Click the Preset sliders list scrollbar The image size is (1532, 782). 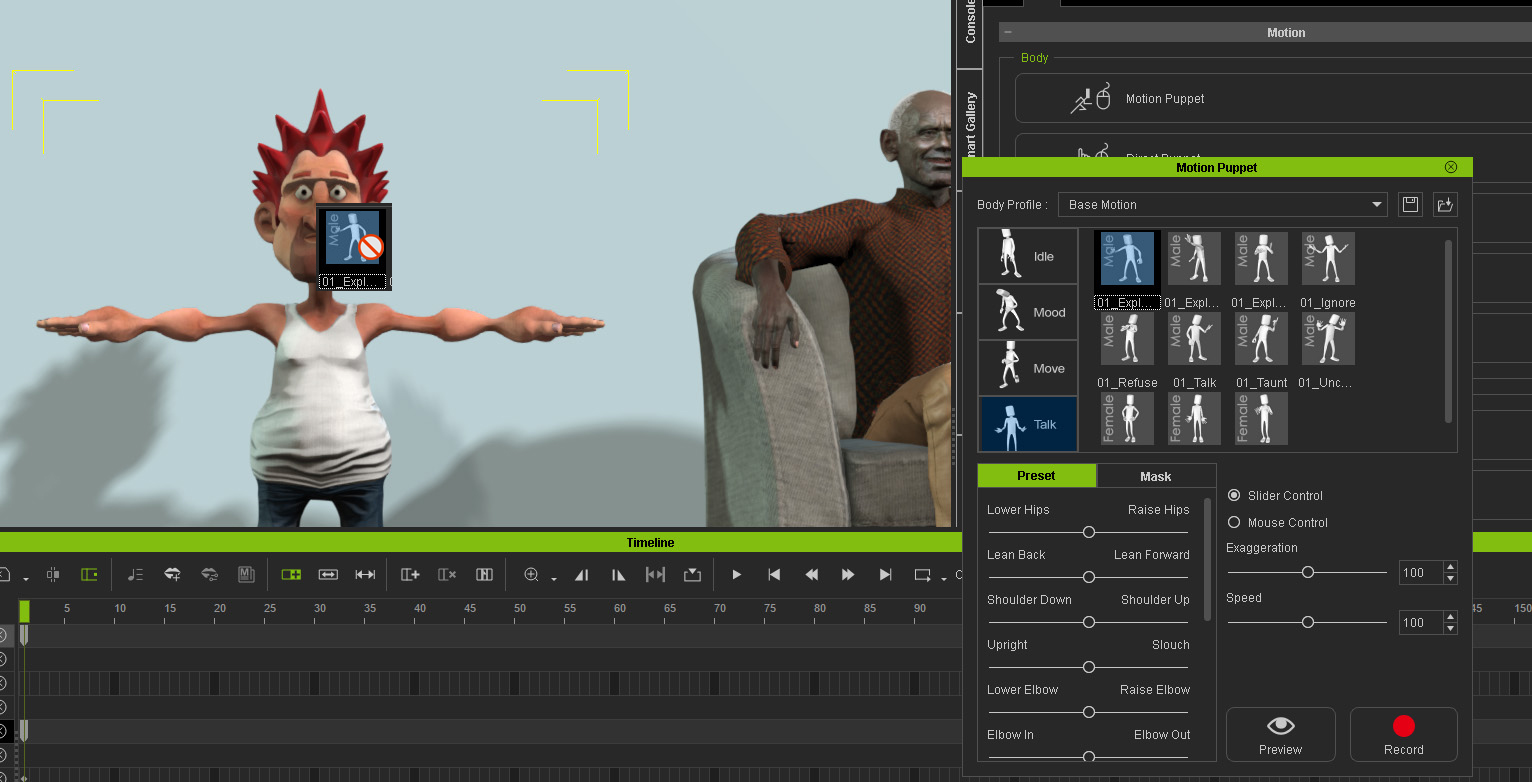pyautogui.click(x=1207, y=560)
